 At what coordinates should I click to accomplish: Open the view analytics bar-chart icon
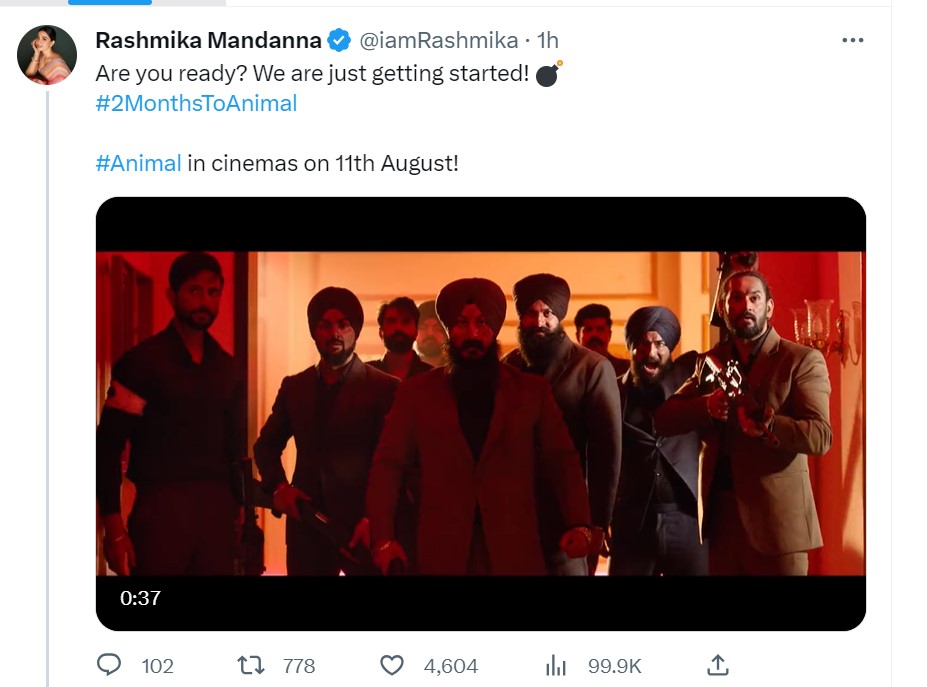tap(555, 665)
